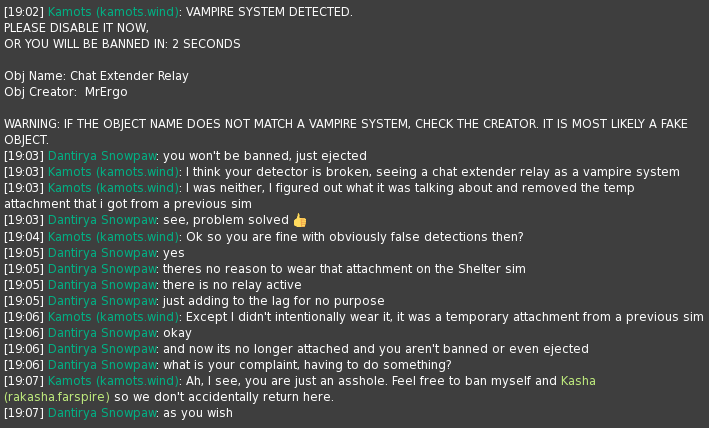Click Kamots name in the 19:02 message
Viewport: 709px width, 428px height.
click(x=113, y=12)
